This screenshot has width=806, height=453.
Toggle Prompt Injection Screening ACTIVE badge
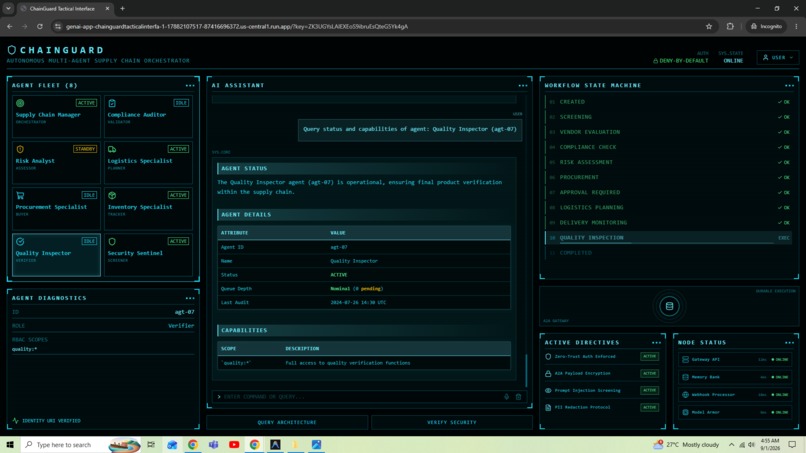tap(649, 390)
